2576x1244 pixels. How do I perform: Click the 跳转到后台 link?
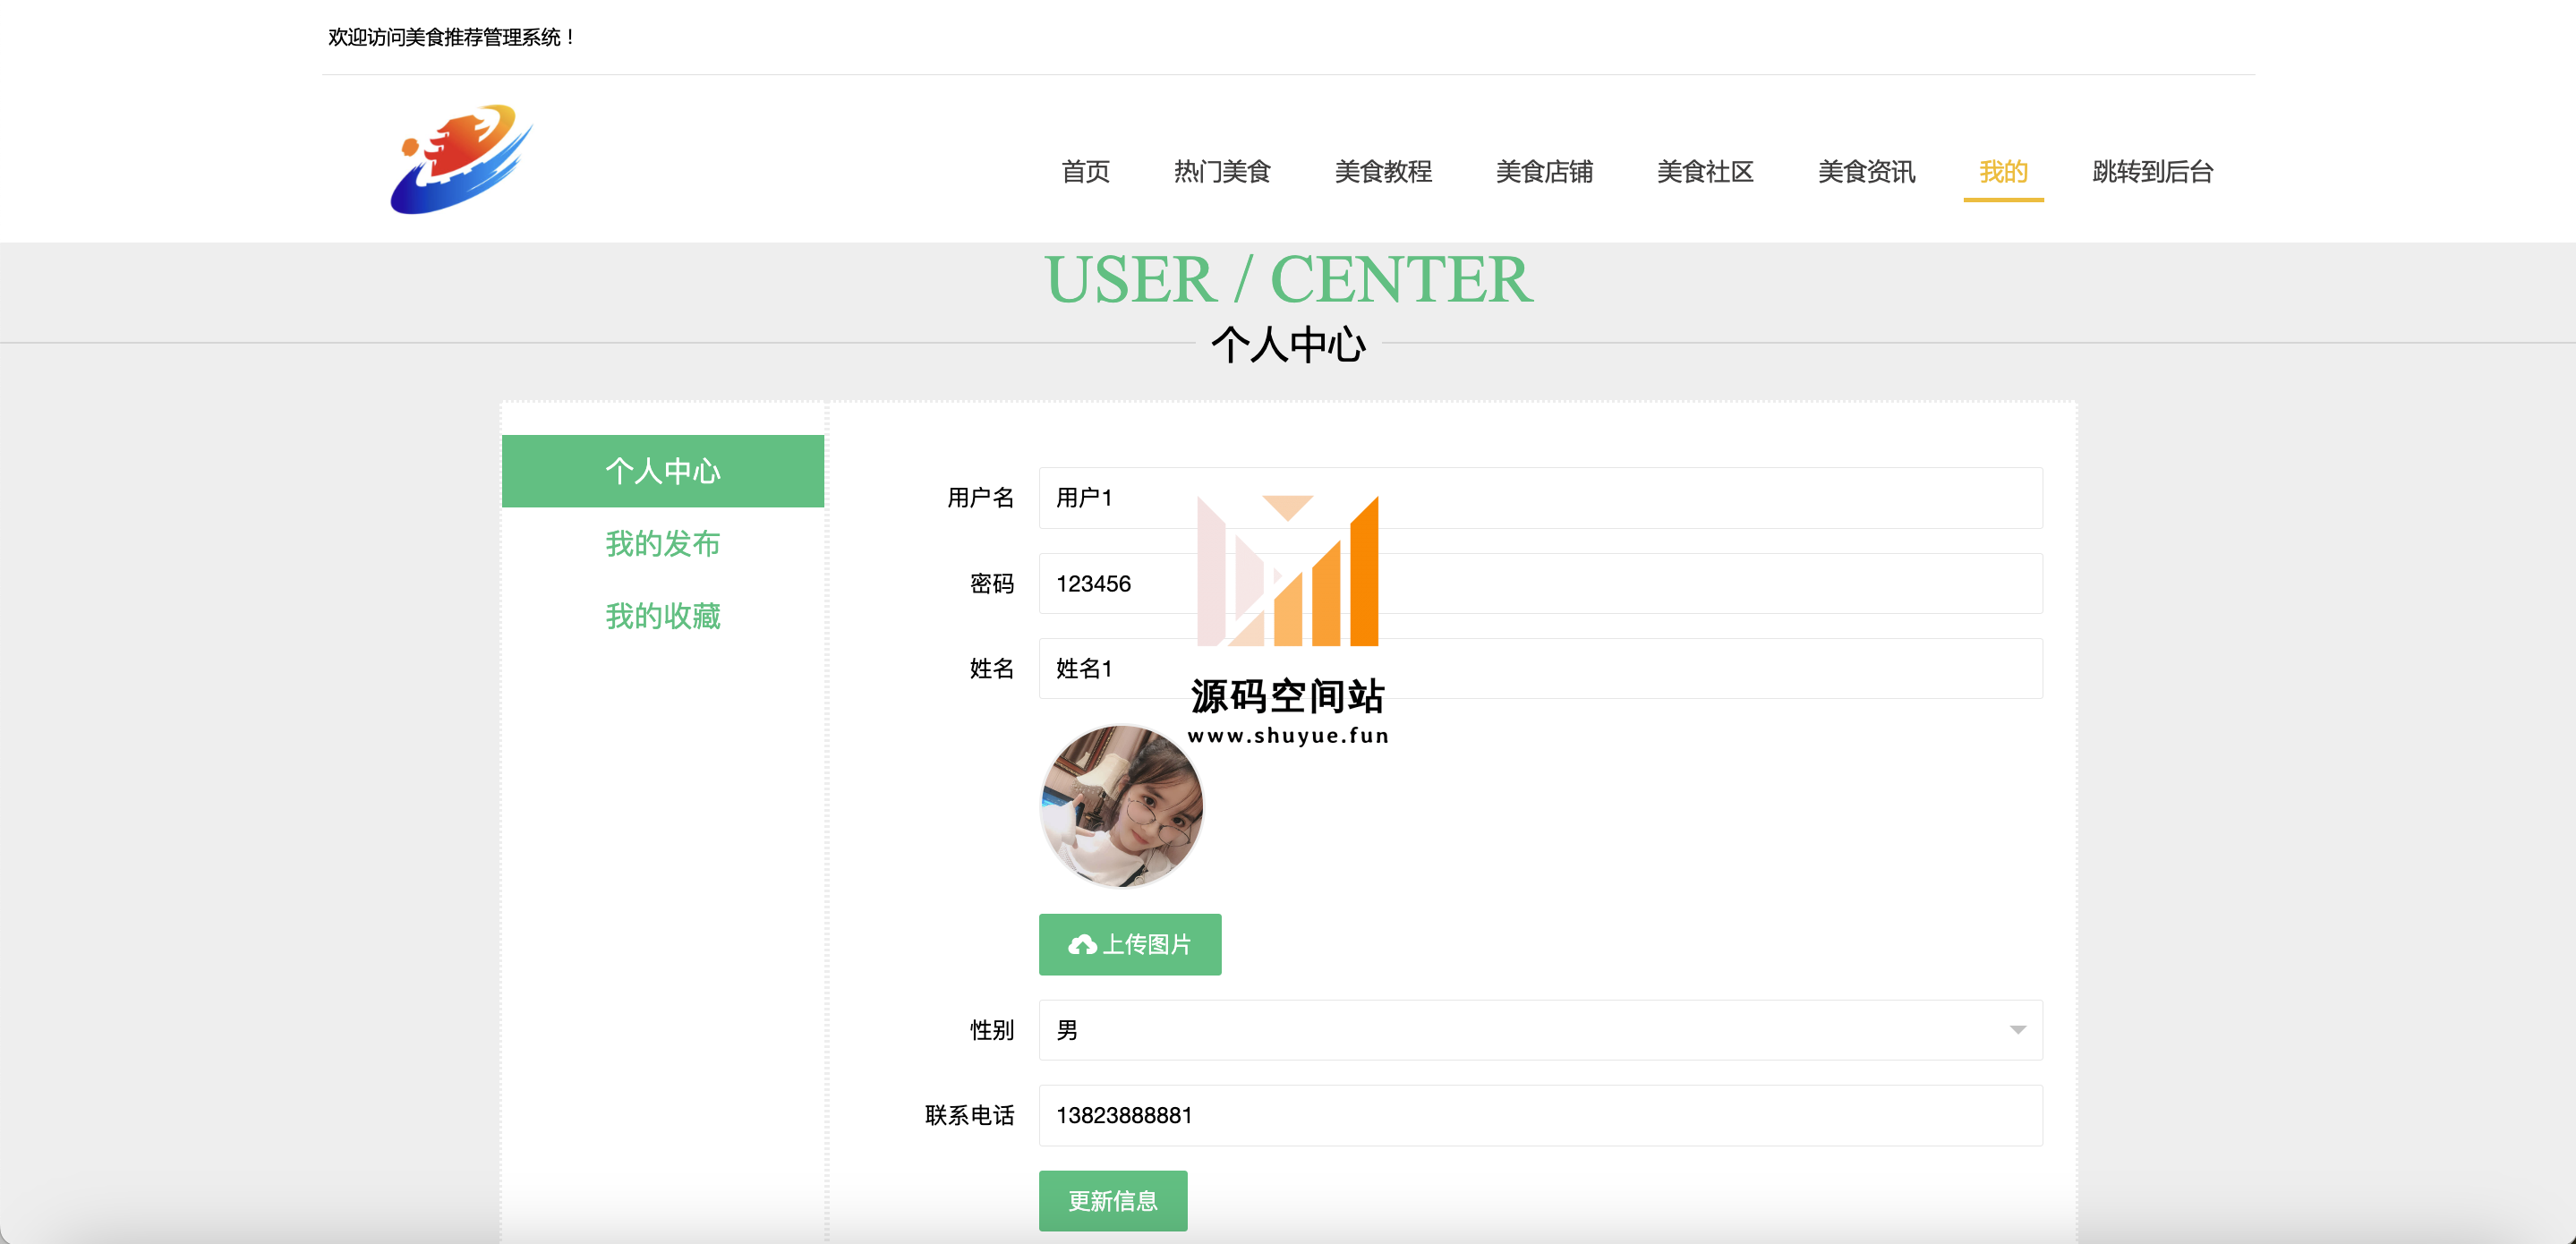click(x=2152, y=172)
